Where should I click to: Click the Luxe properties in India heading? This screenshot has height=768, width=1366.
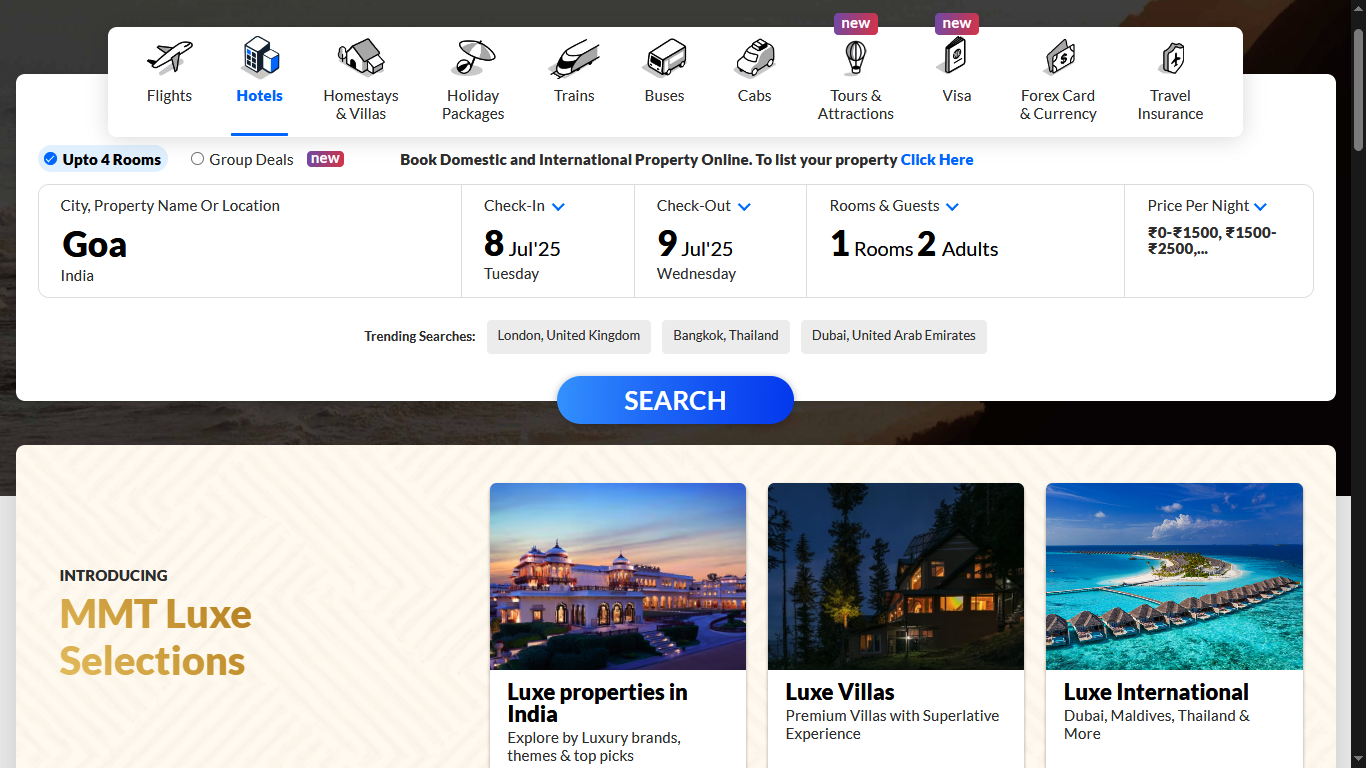(597, 703)
